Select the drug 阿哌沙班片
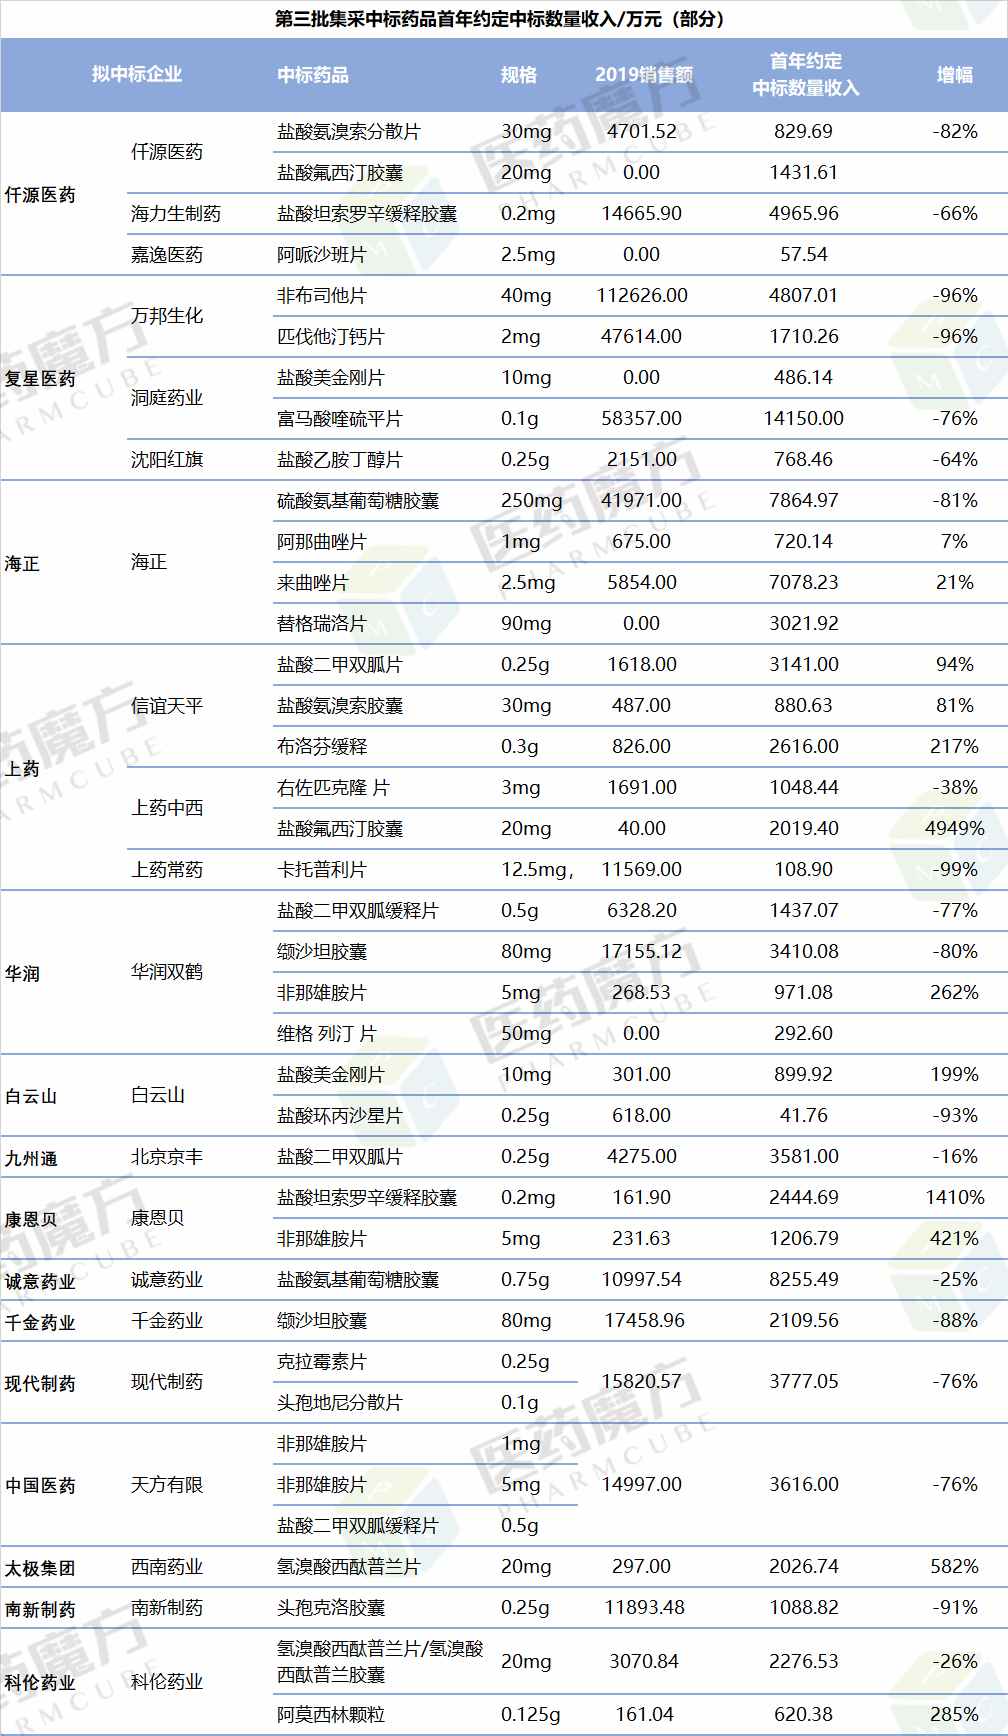Viewport: 1008px width, 1736px height. pos(322,255)
